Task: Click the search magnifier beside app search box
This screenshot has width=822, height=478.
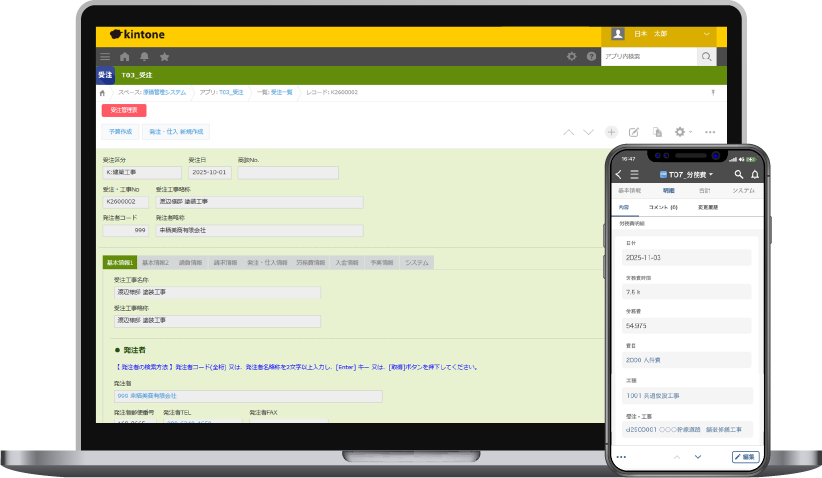Action: click(707, 57)
